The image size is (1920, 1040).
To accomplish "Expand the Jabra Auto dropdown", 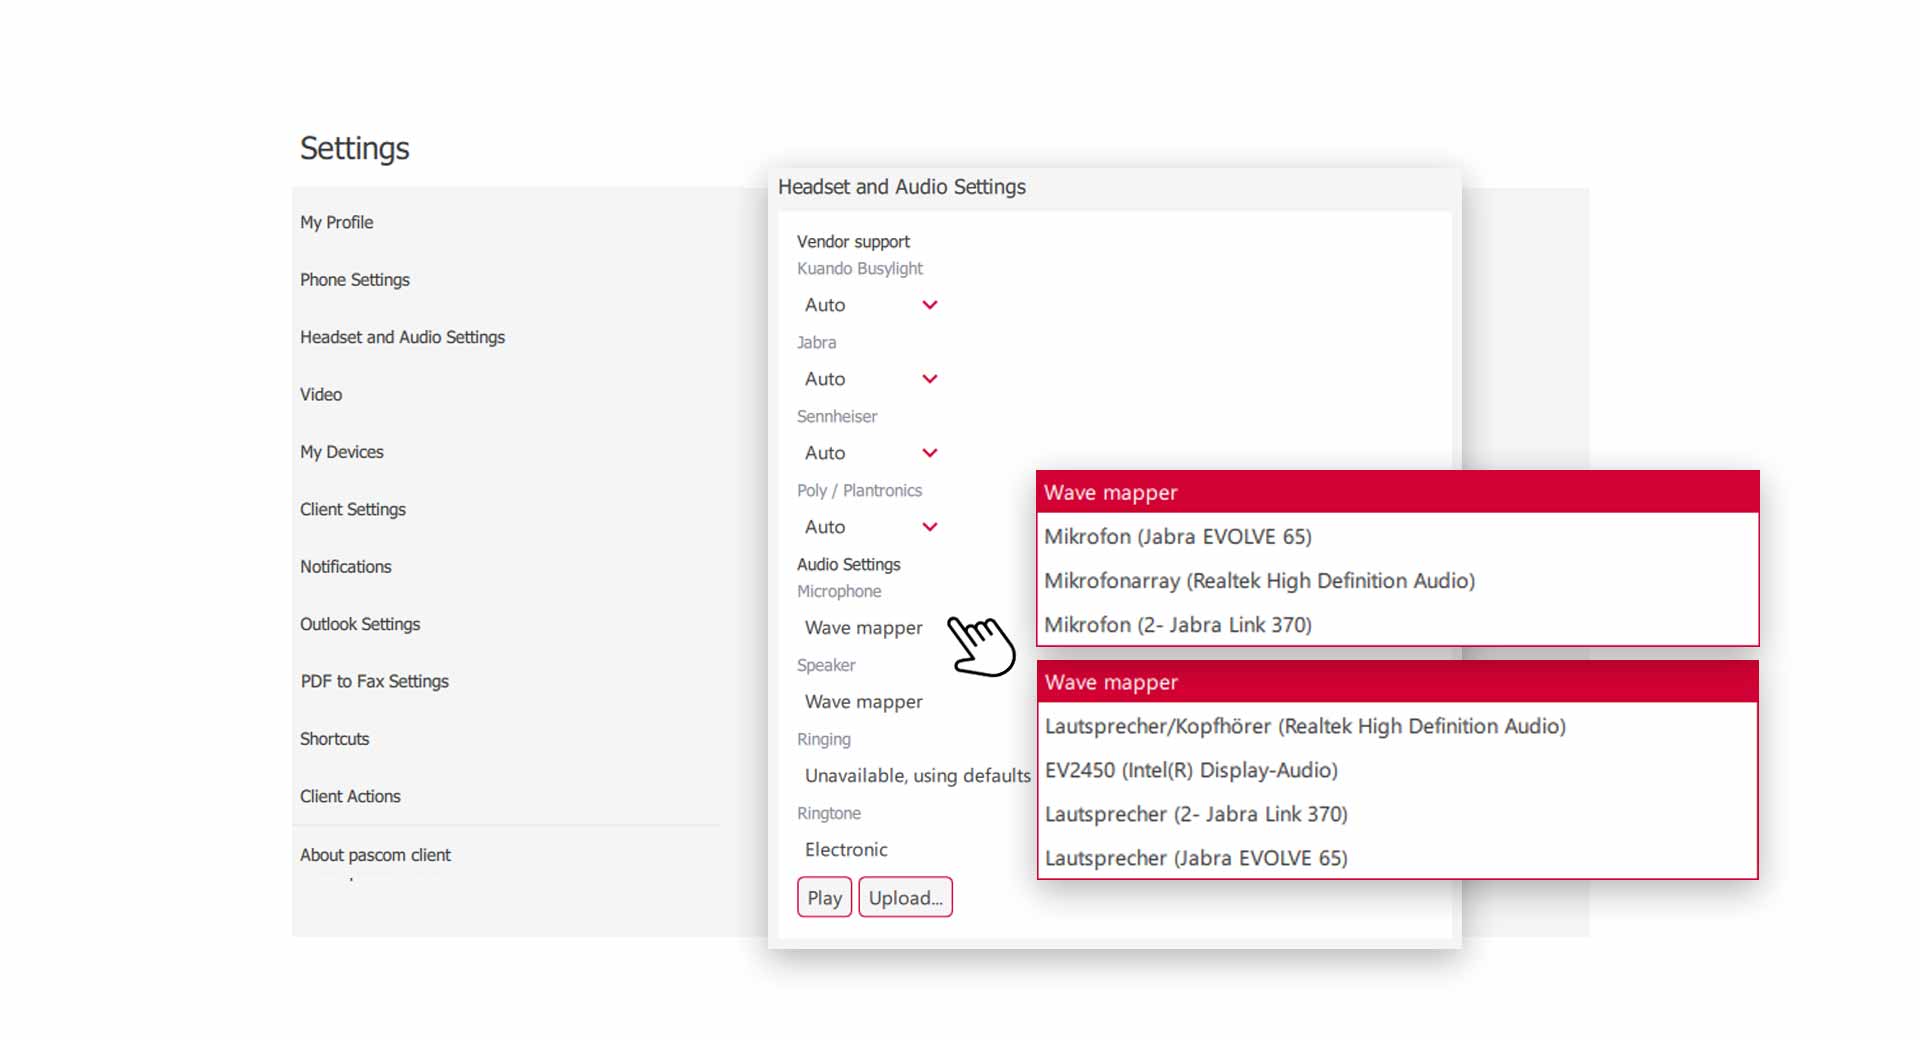I will pyautogui.click(x=871, y=379).
